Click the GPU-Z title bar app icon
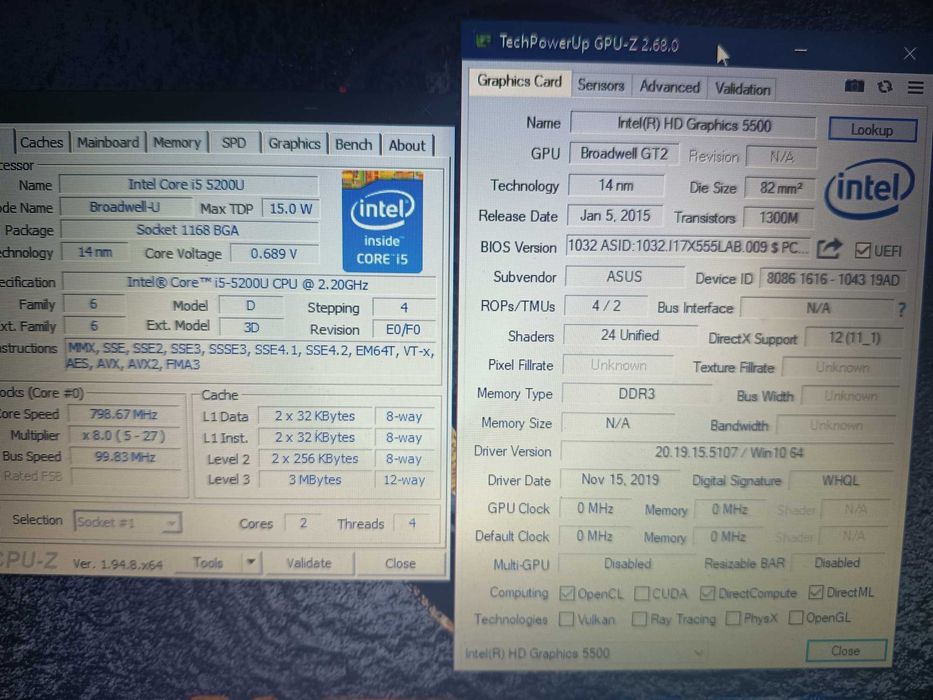 (483, 41)
